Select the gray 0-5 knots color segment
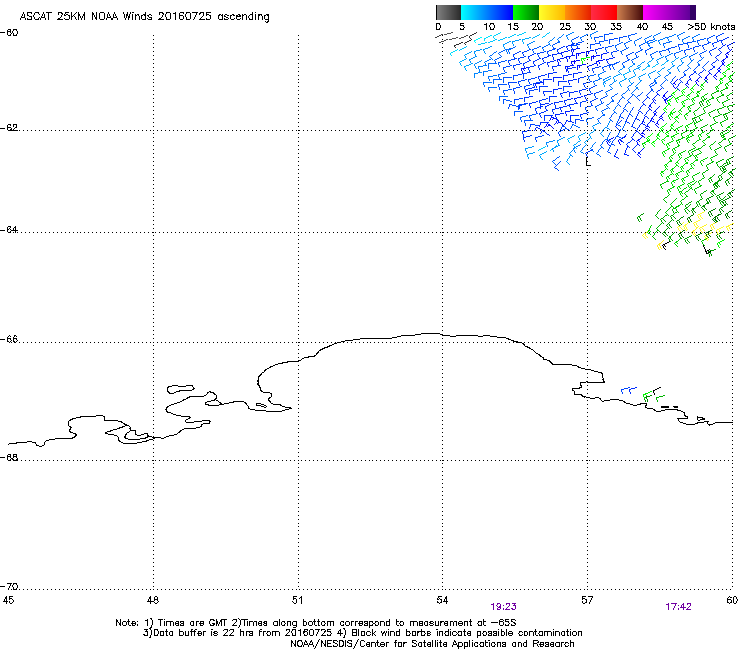 [448, 12]
